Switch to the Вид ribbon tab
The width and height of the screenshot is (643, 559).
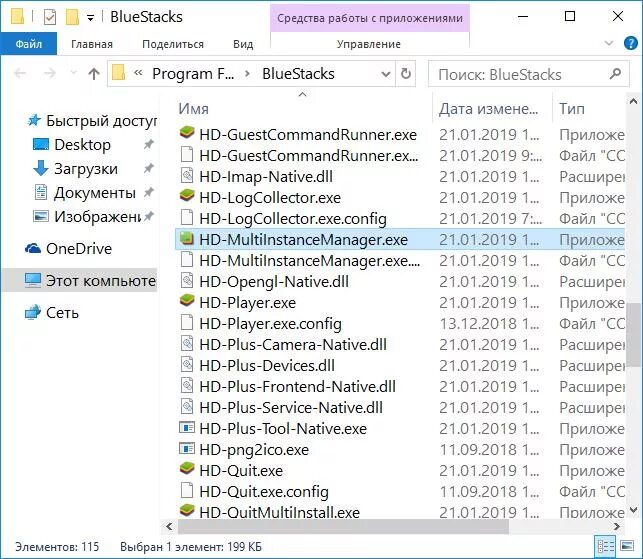pos(243,44)
